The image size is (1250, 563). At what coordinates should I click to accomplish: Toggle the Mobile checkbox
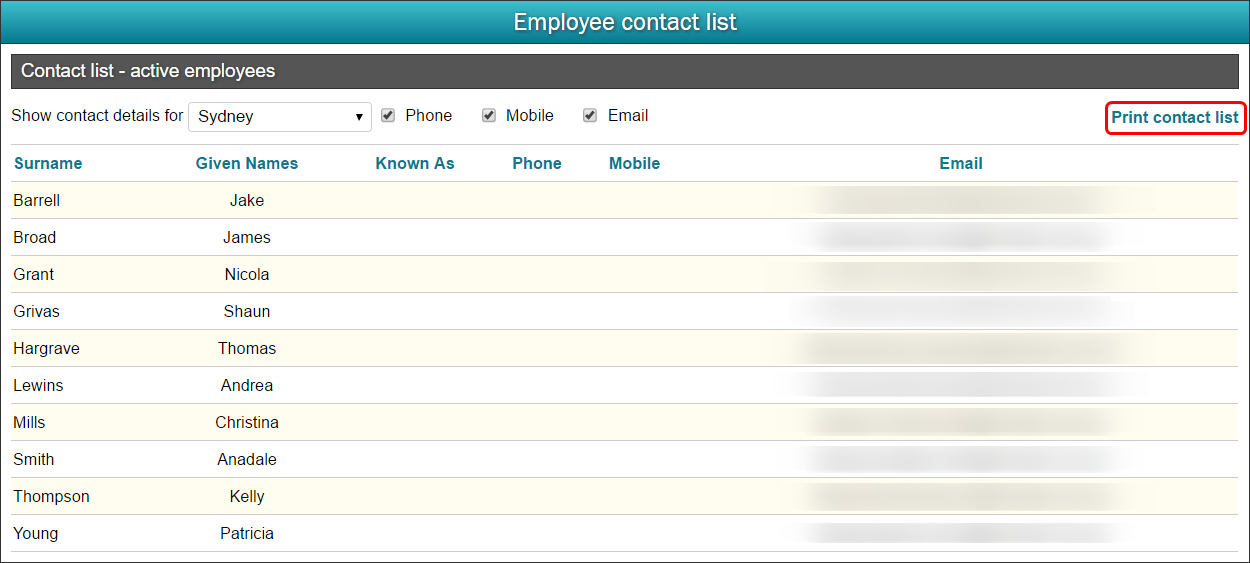tap(489, 116)
